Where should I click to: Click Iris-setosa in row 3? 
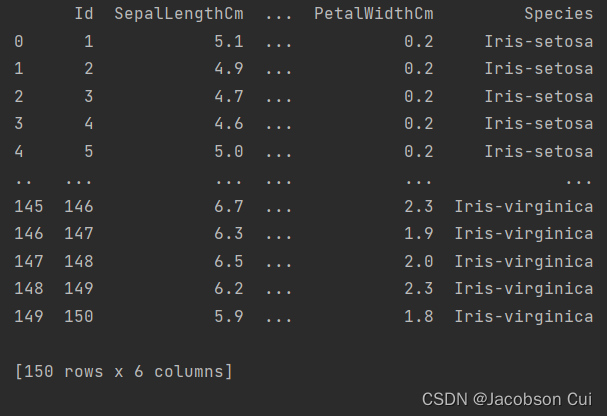[538, 124]
